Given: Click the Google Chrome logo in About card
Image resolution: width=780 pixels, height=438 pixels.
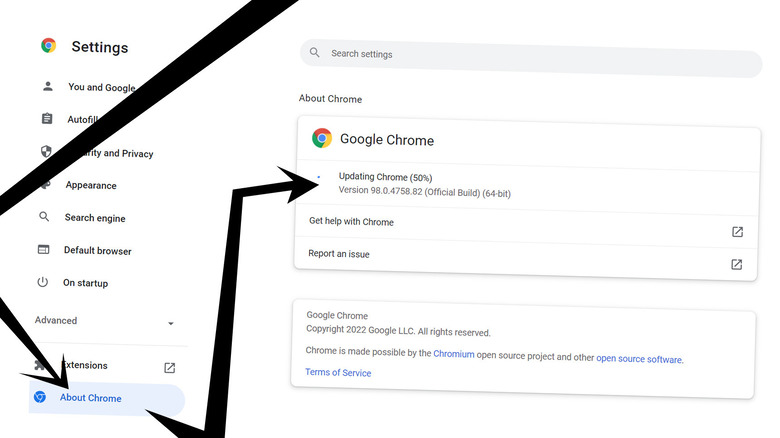Looking at the screenshot, I should tap(322, 138).
